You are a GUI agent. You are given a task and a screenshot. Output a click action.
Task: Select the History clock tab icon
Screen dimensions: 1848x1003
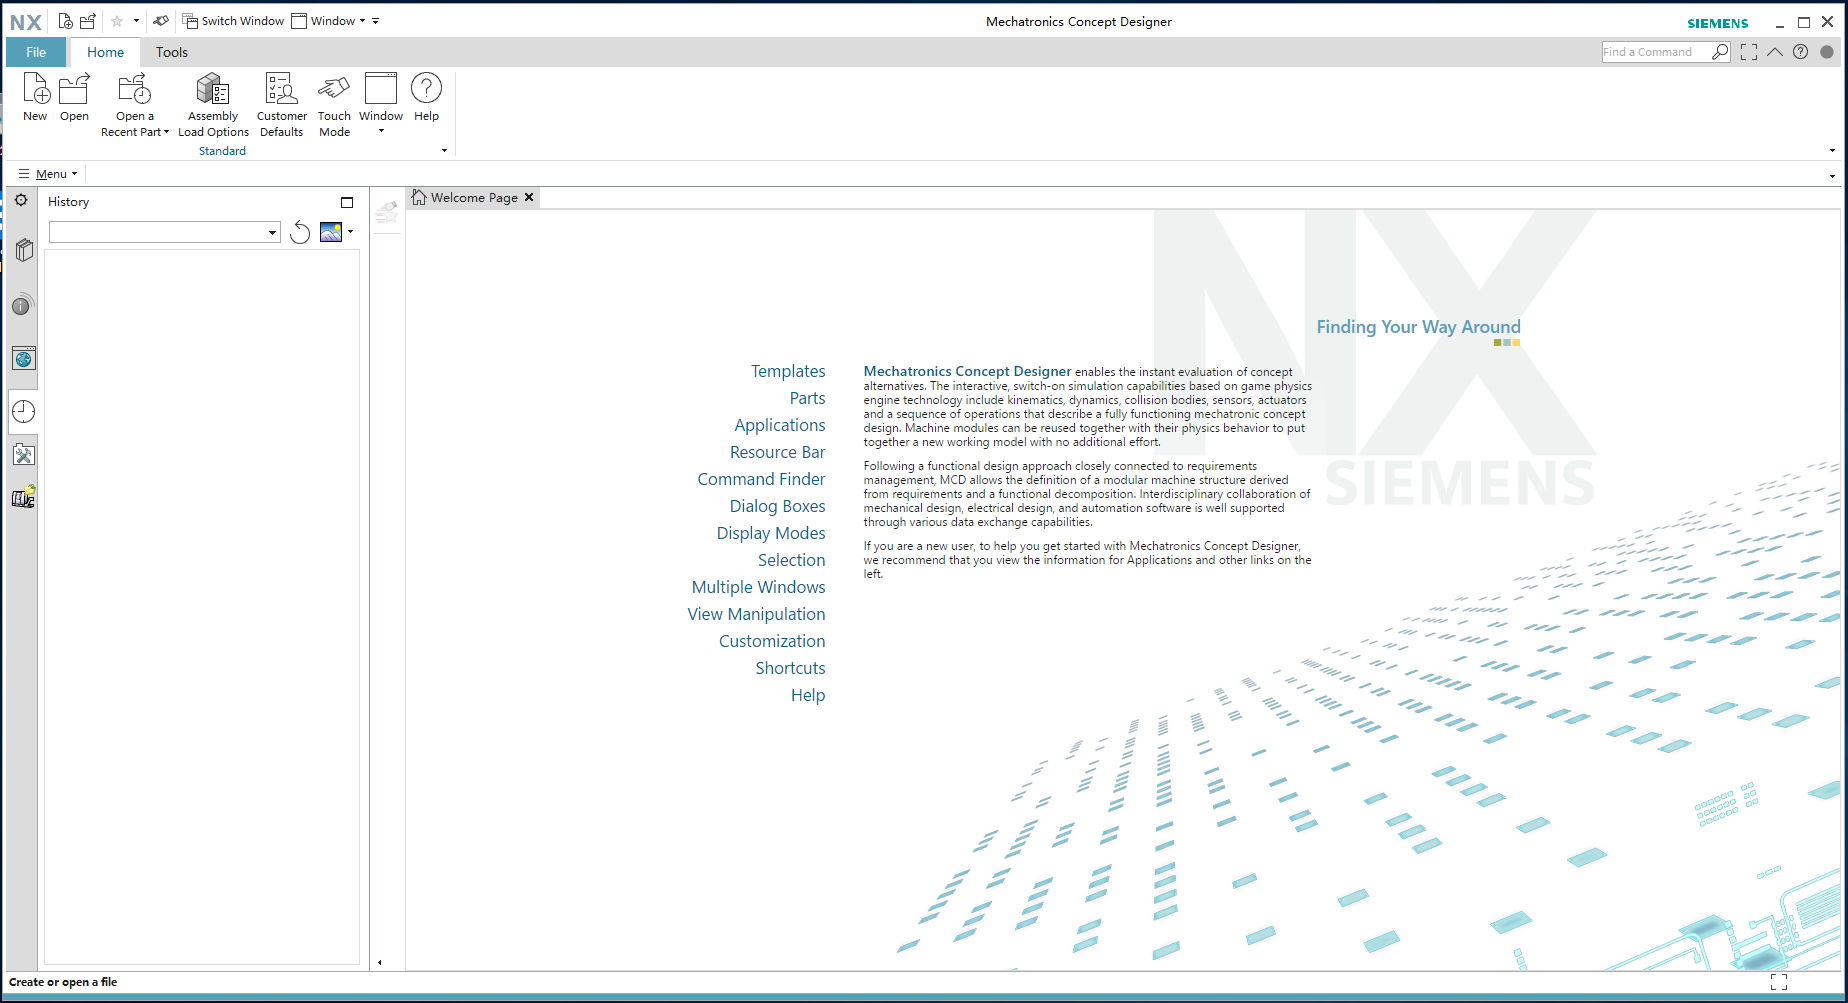click(23, 411)
